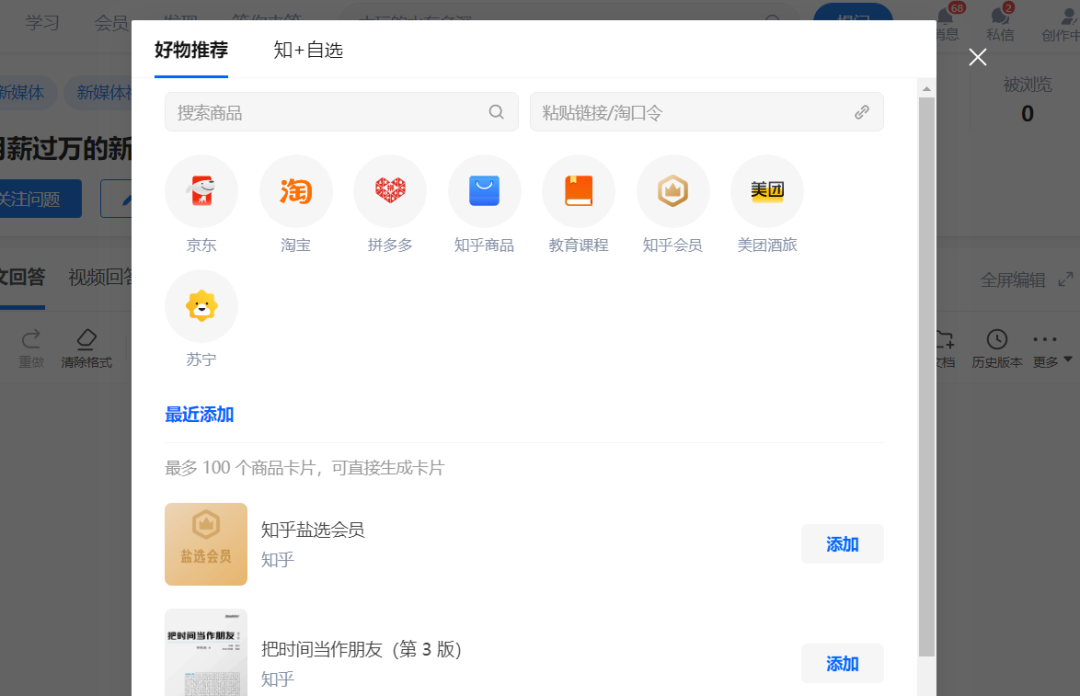The image size is (1080, 696).
Task: Close the product recommendation dialog
Action: click(x=977, y=57)
